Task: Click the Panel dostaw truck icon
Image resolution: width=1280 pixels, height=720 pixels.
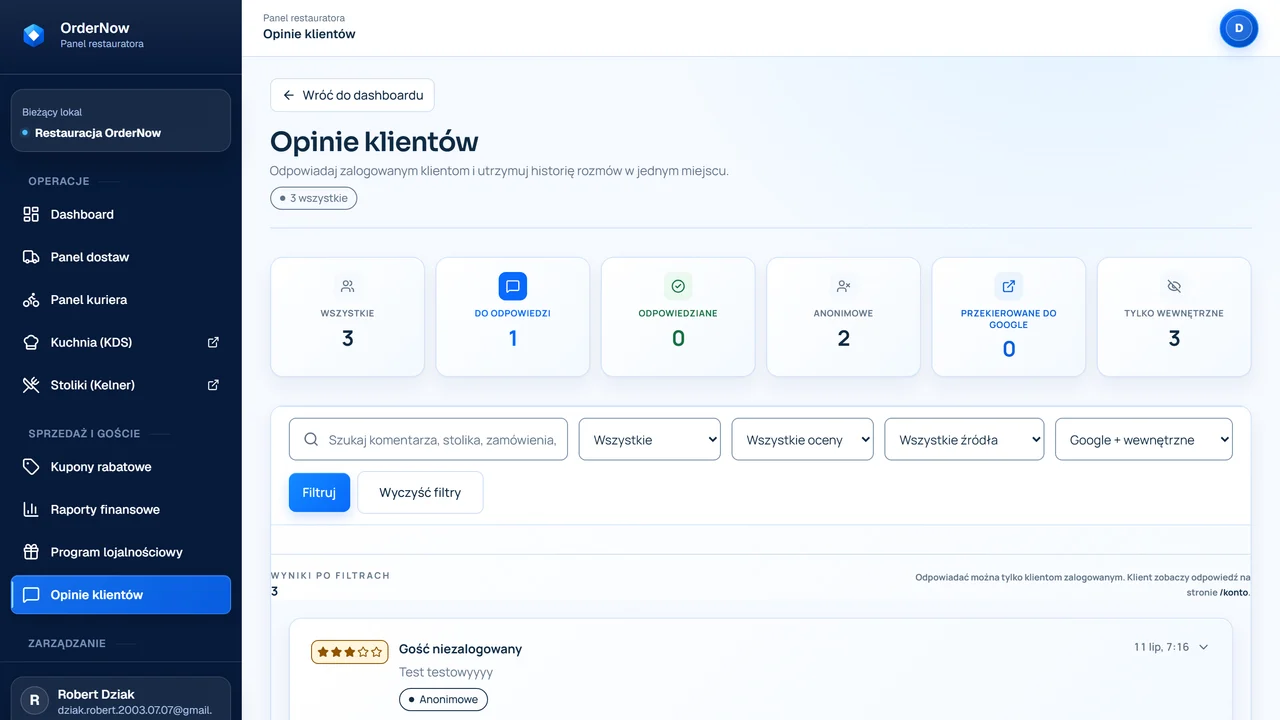Action: coord(31,257)
